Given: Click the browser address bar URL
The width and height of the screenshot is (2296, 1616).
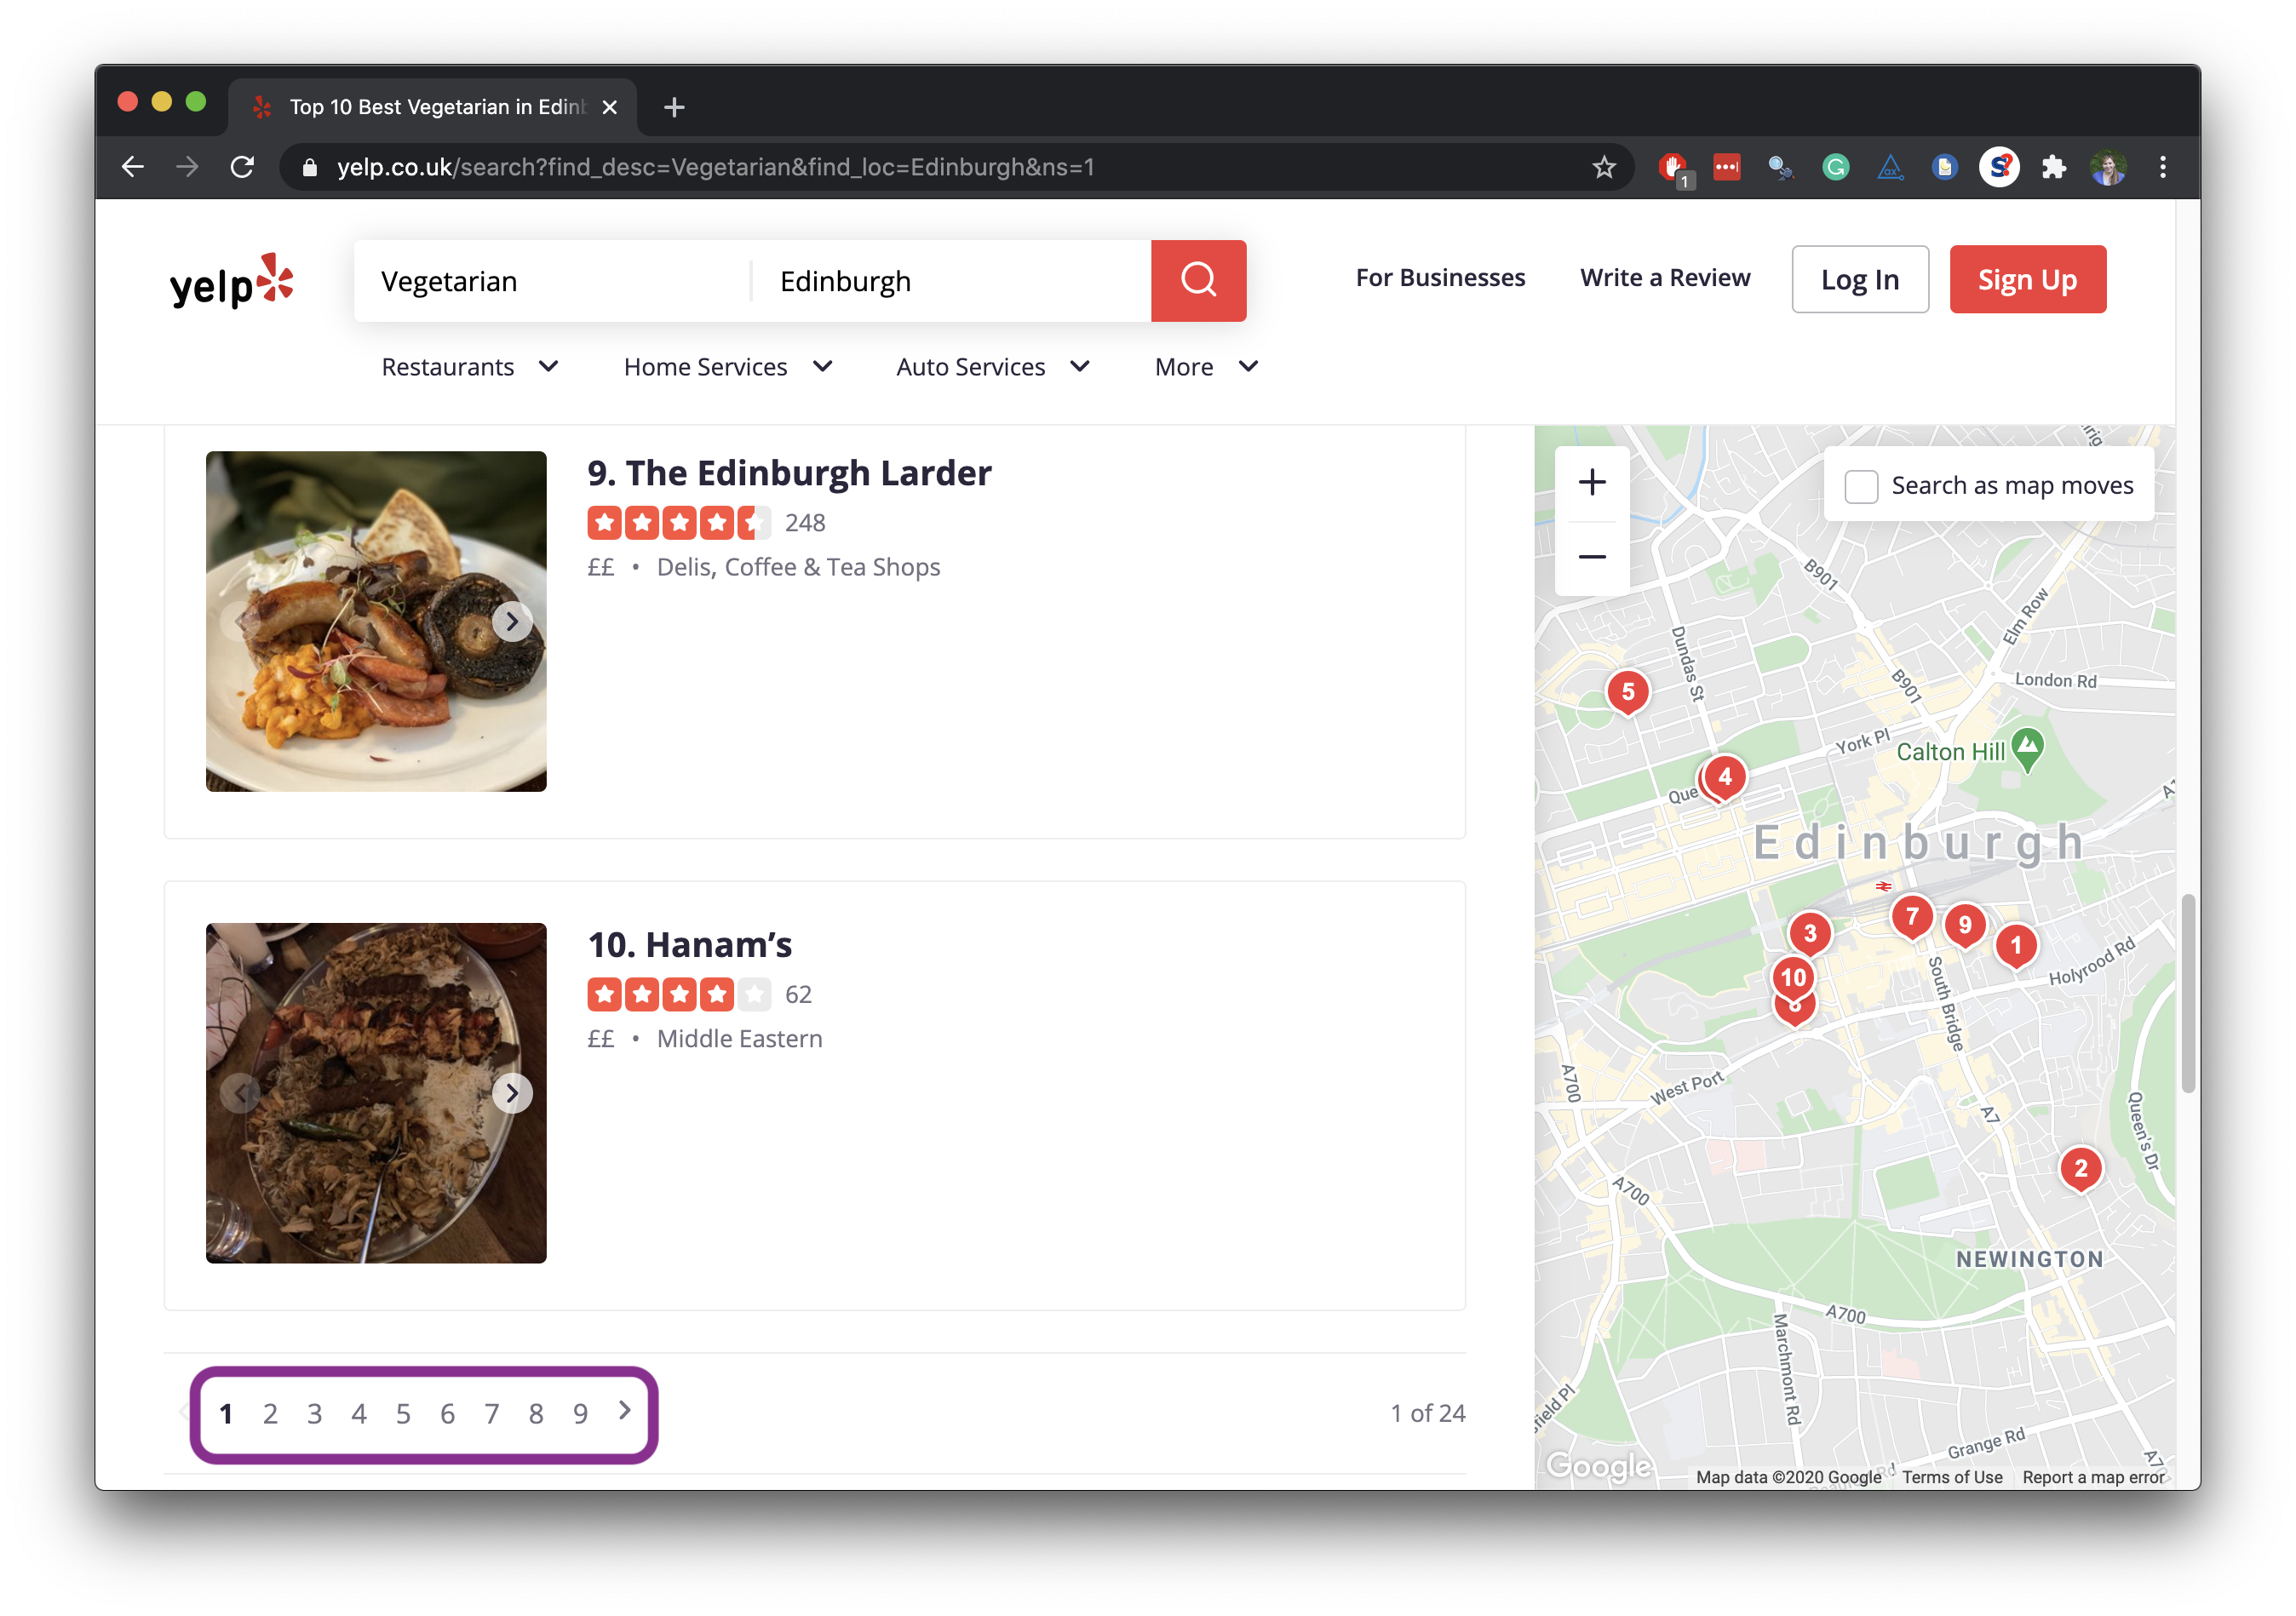Looking at the screenshot, I should click(715, 167).
